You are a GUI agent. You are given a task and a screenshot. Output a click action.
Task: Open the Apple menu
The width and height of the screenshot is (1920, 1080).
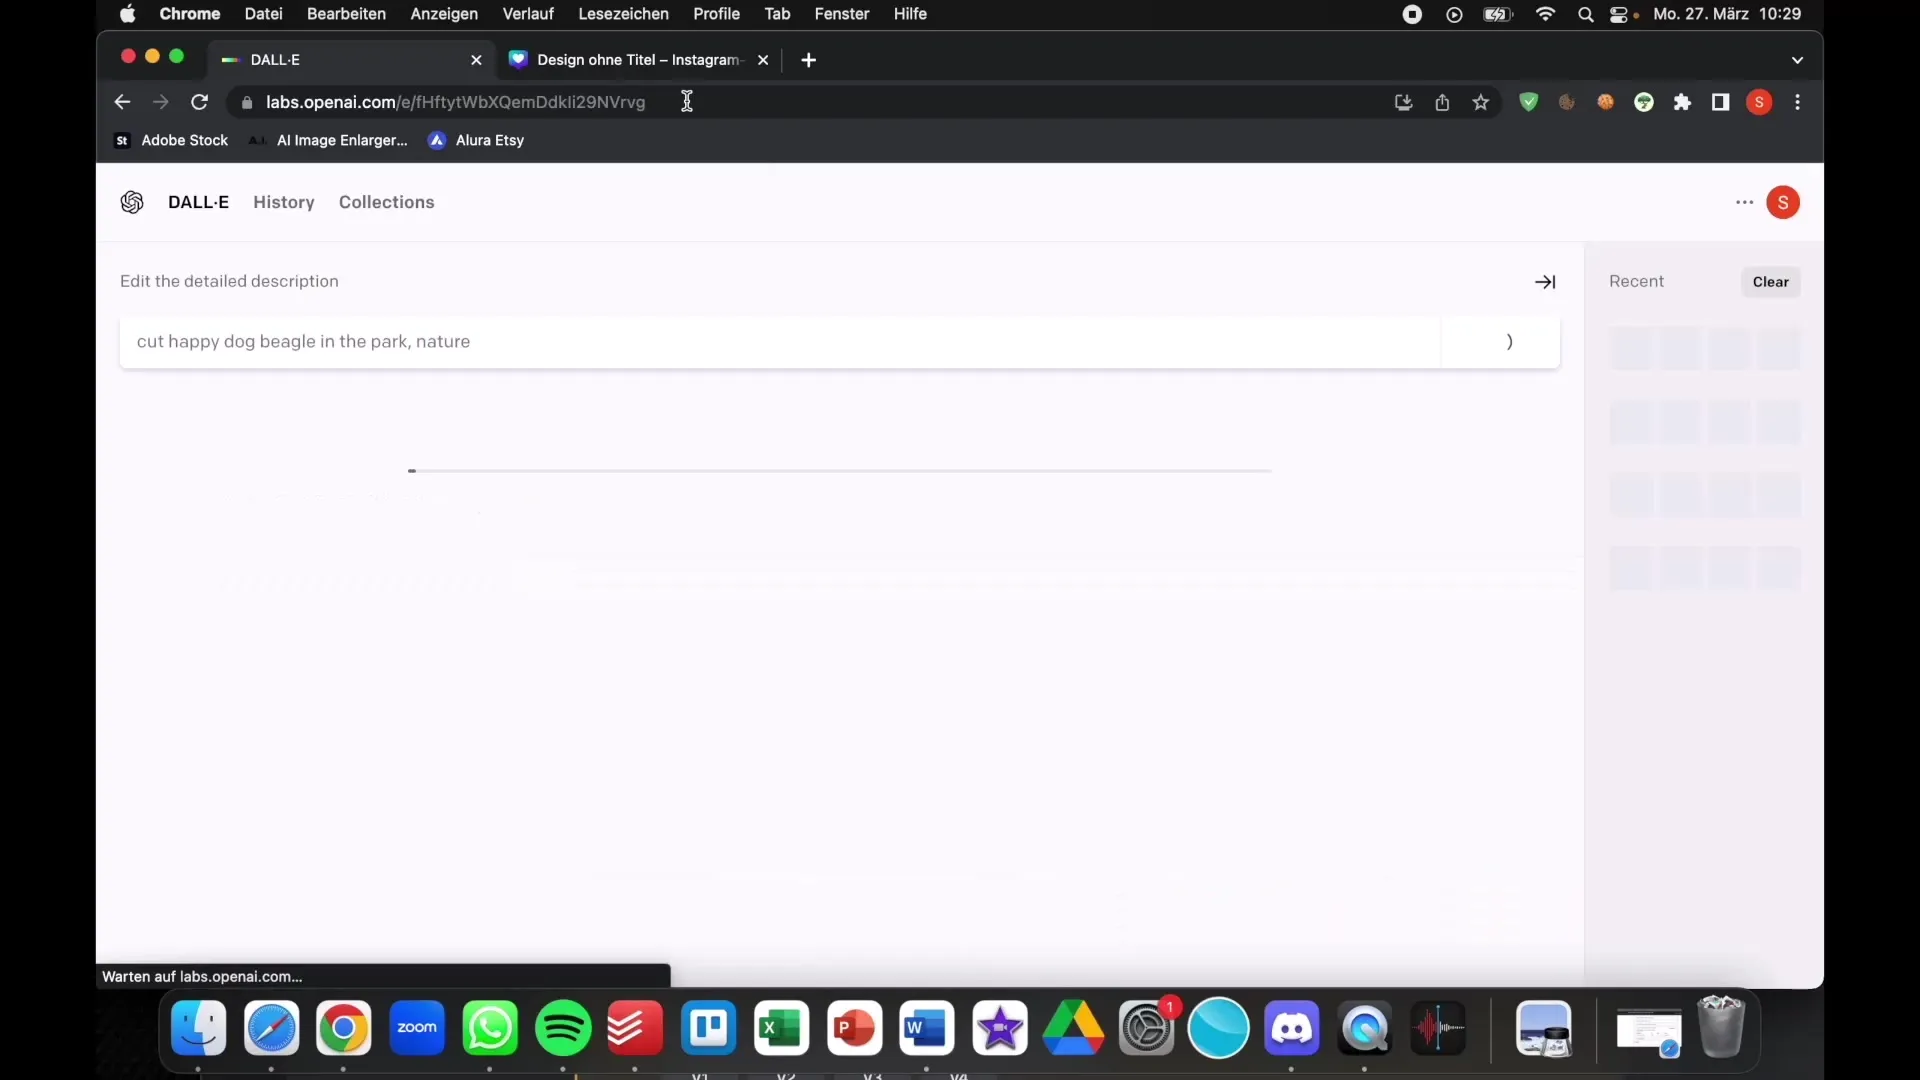pyautogui.click(x=128, y=14)
